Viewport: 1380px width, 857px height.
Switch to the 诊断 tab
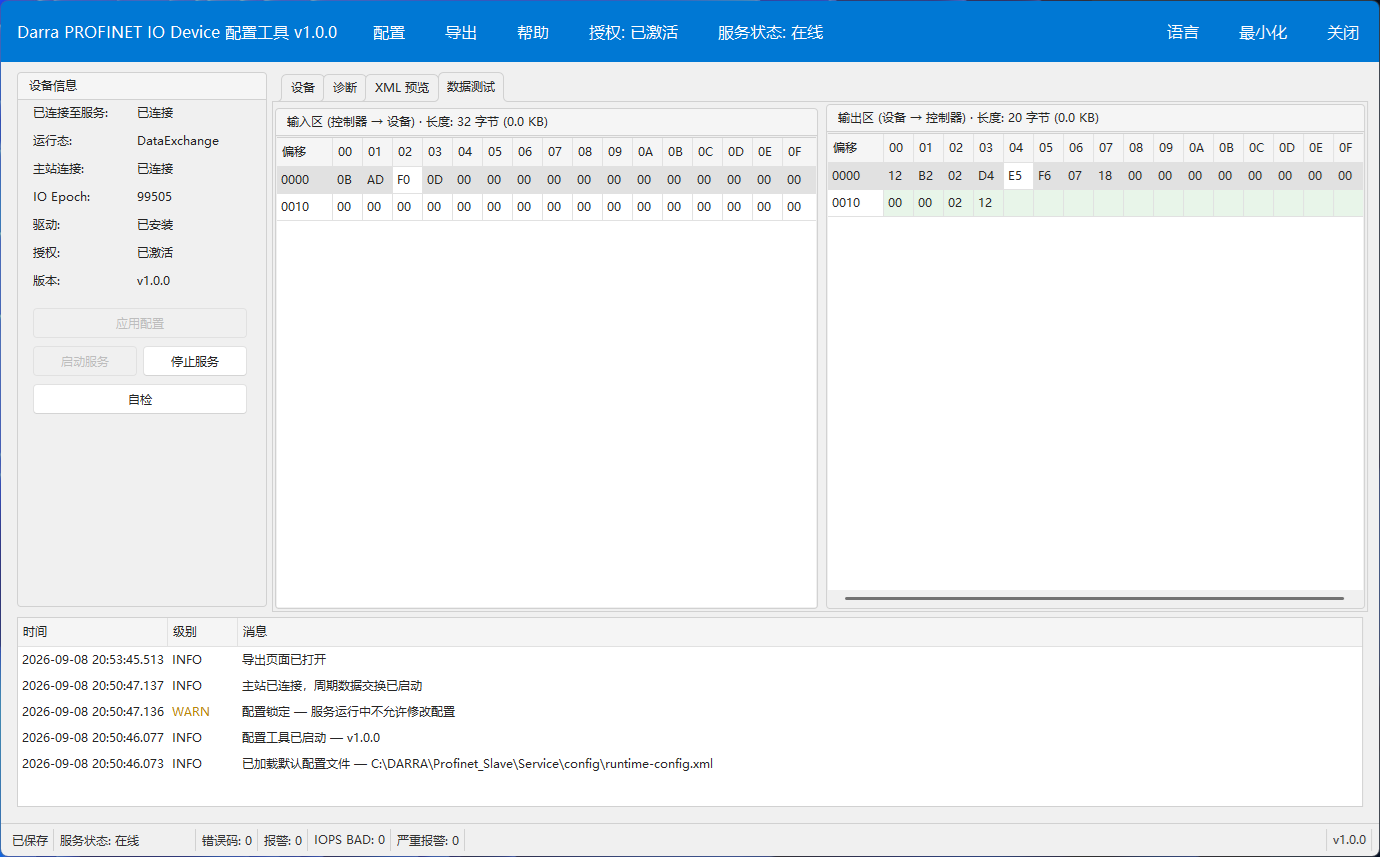(345, 88)
